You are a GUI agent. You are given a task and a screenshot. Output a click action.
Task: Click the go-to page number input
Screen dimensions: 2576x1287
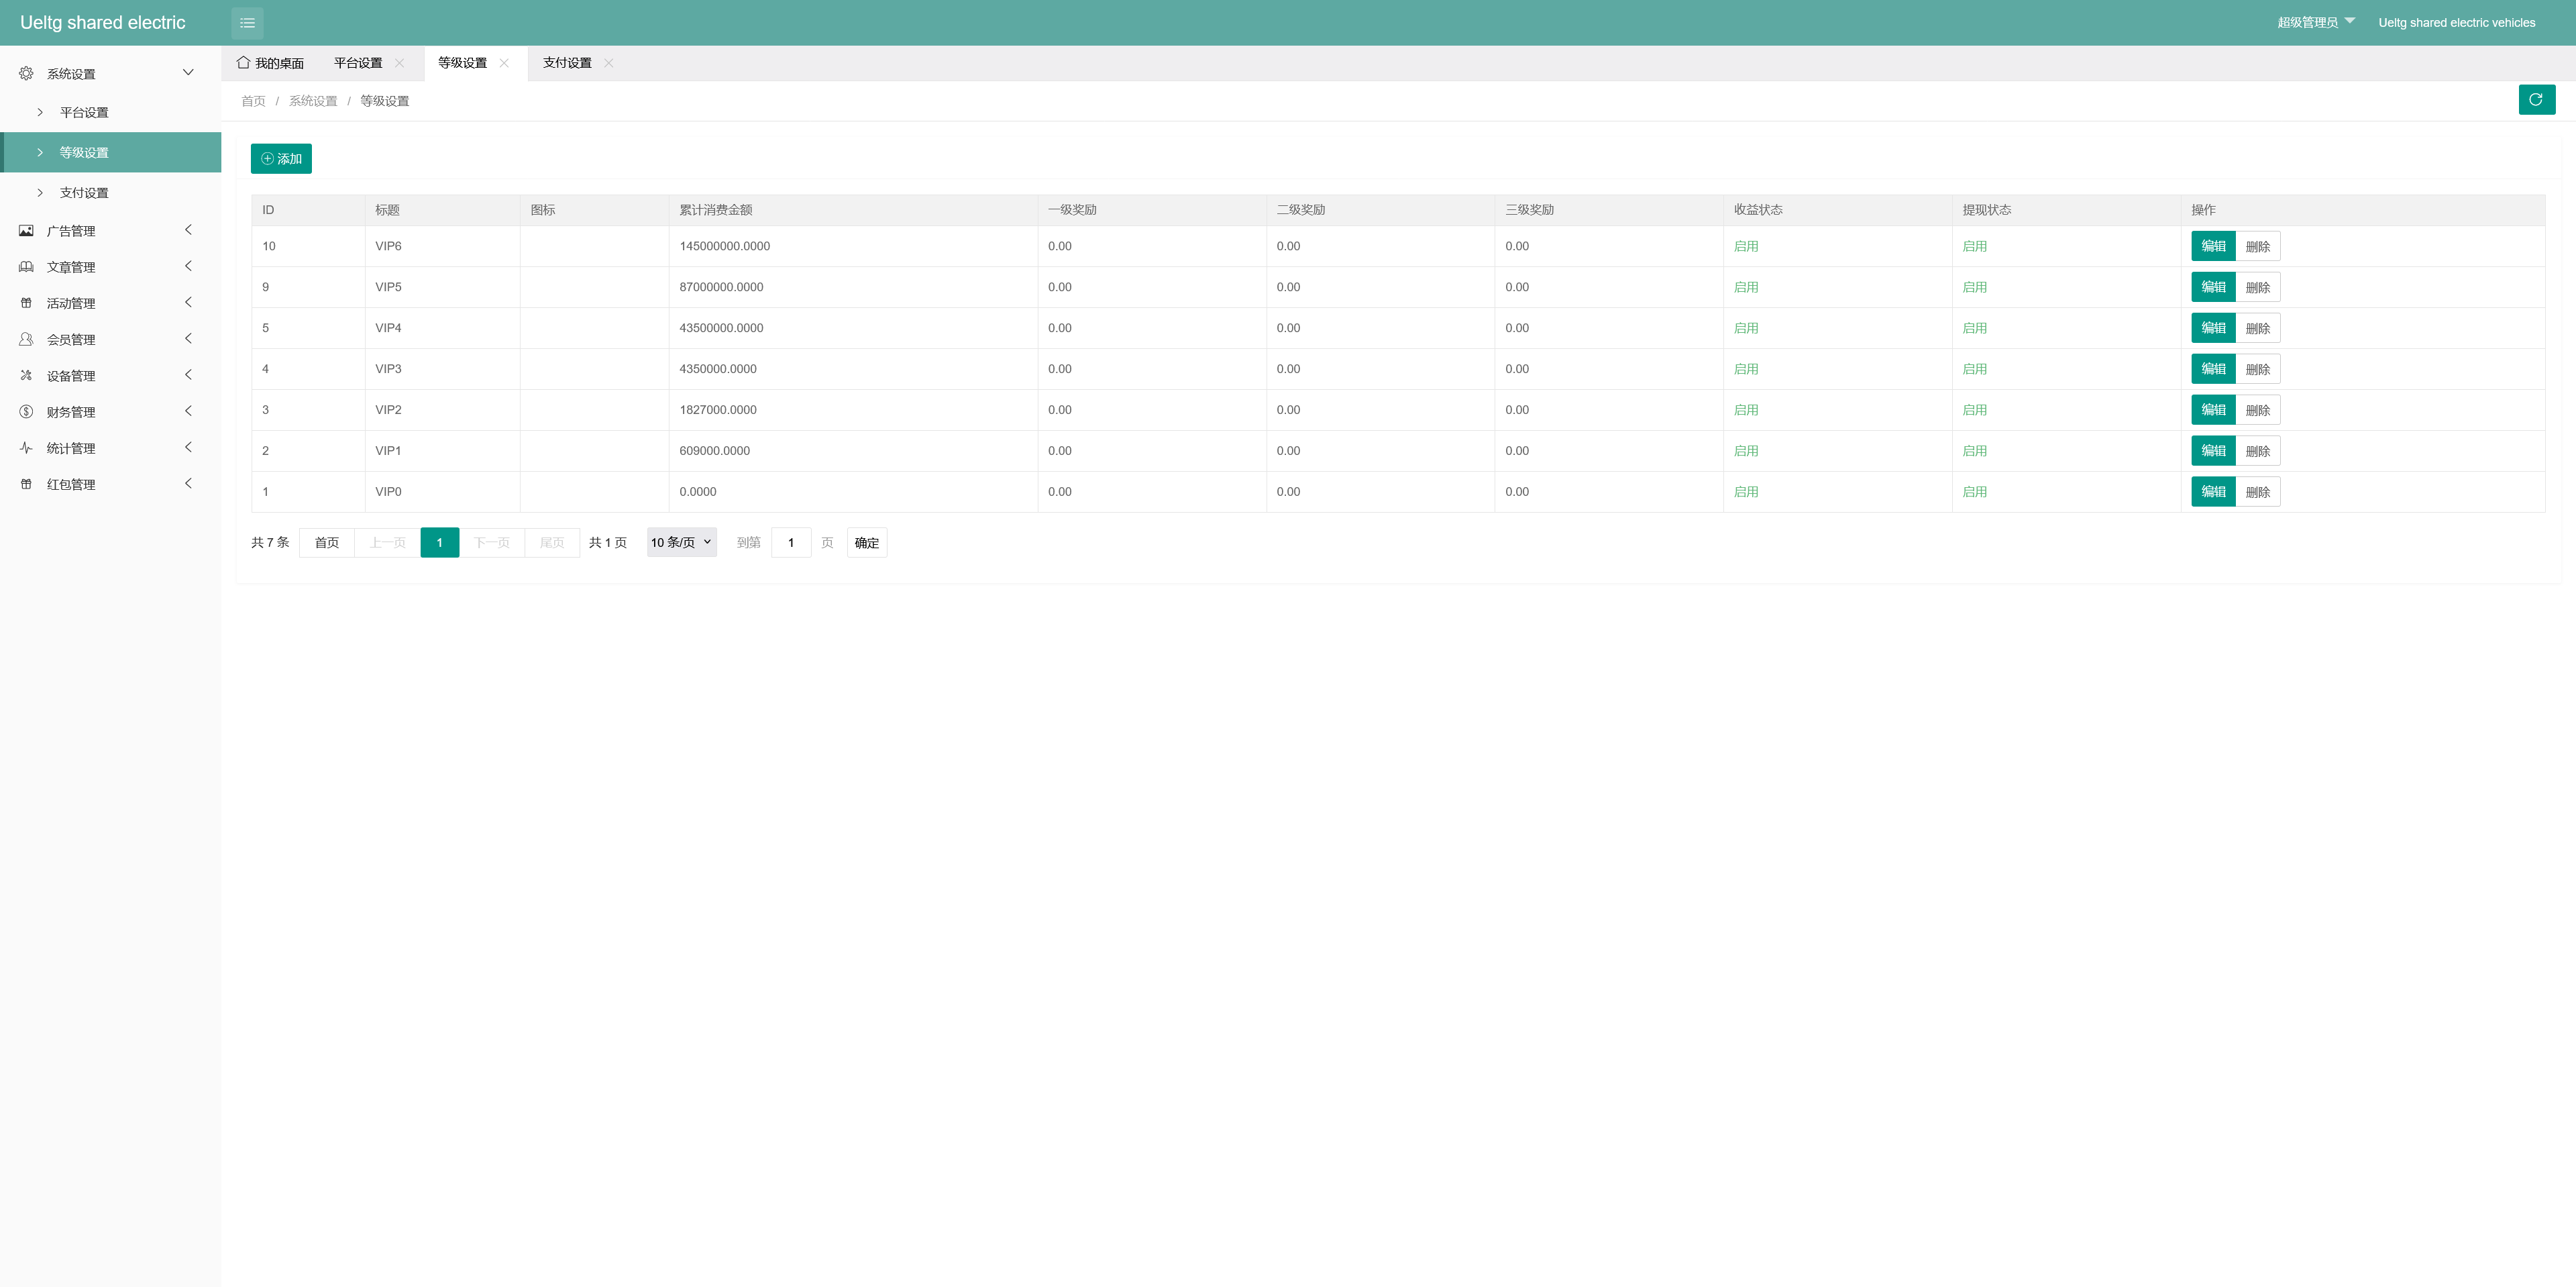pyautogui.click(x=790, y=542)
